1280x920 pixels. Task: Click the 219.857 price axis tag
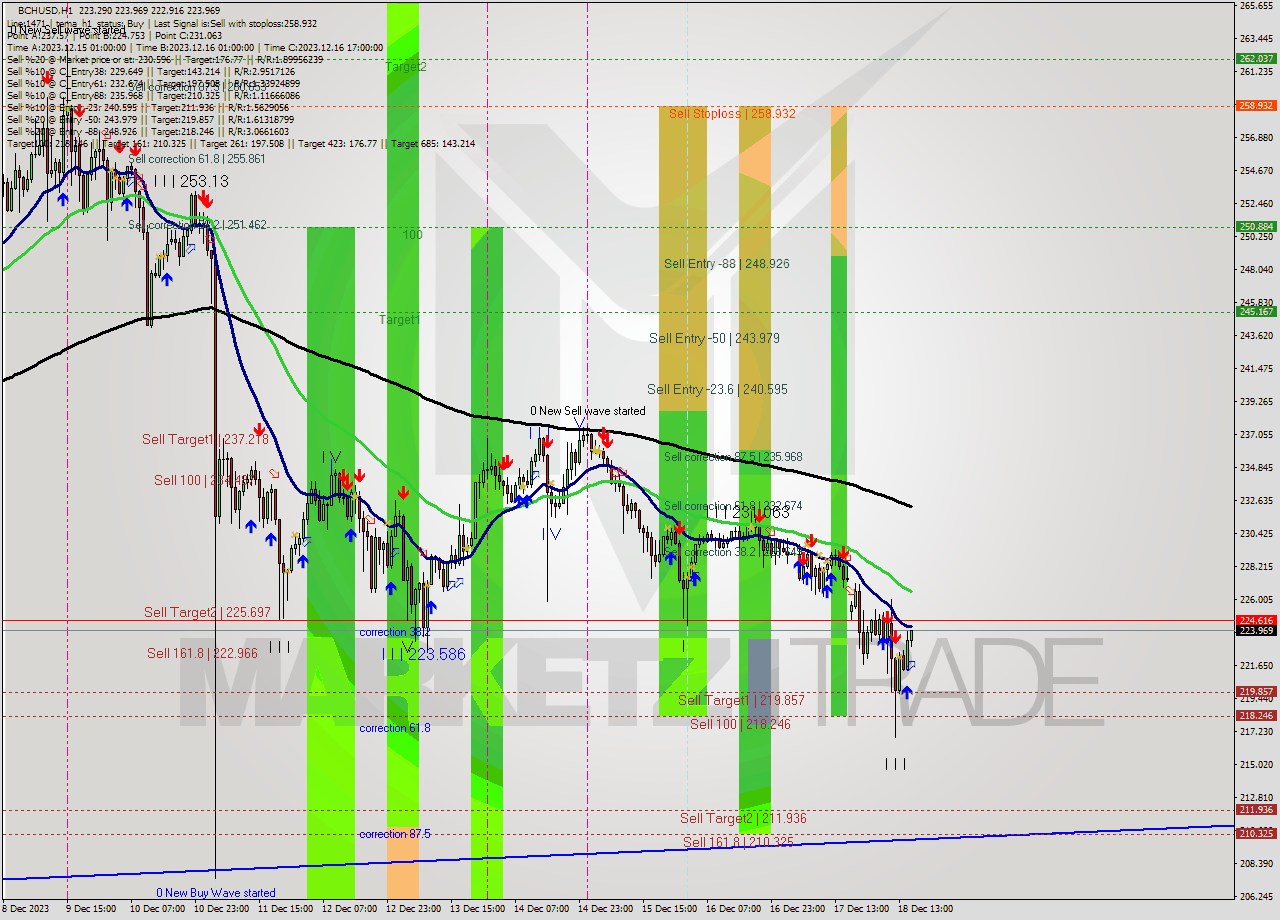(1256, 691)
